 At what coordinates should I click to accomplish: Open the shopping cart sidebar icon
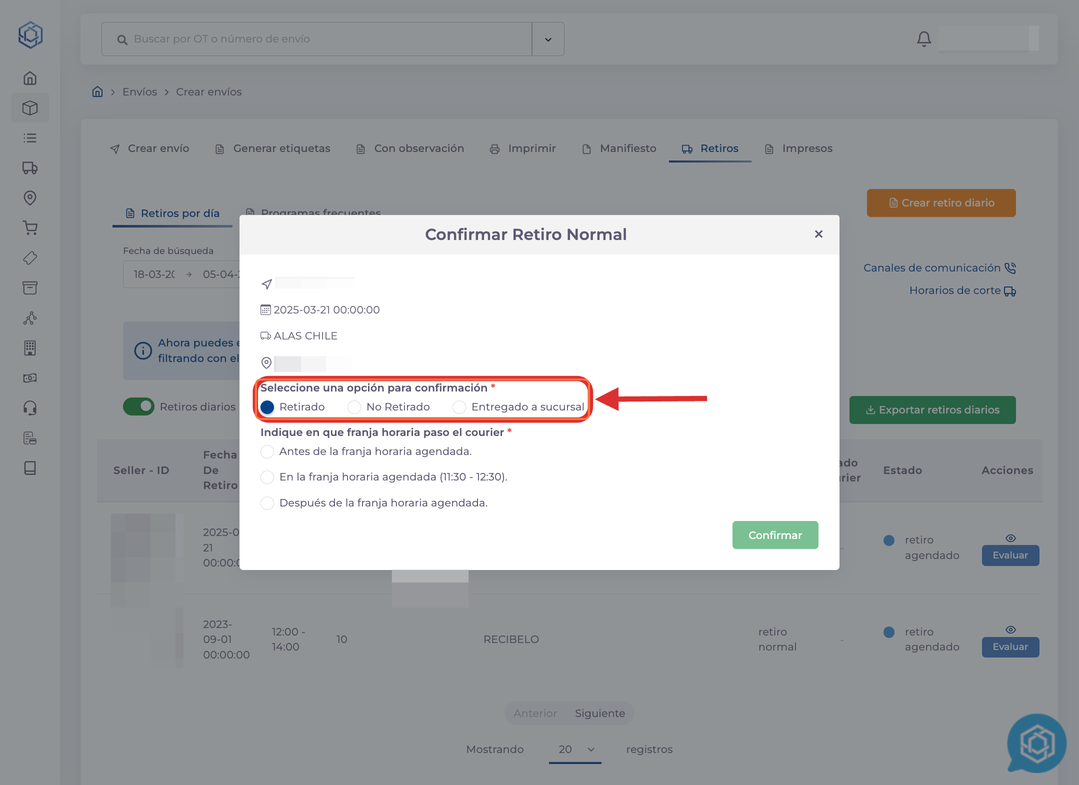pyautogui.click(x=30, y=228)
